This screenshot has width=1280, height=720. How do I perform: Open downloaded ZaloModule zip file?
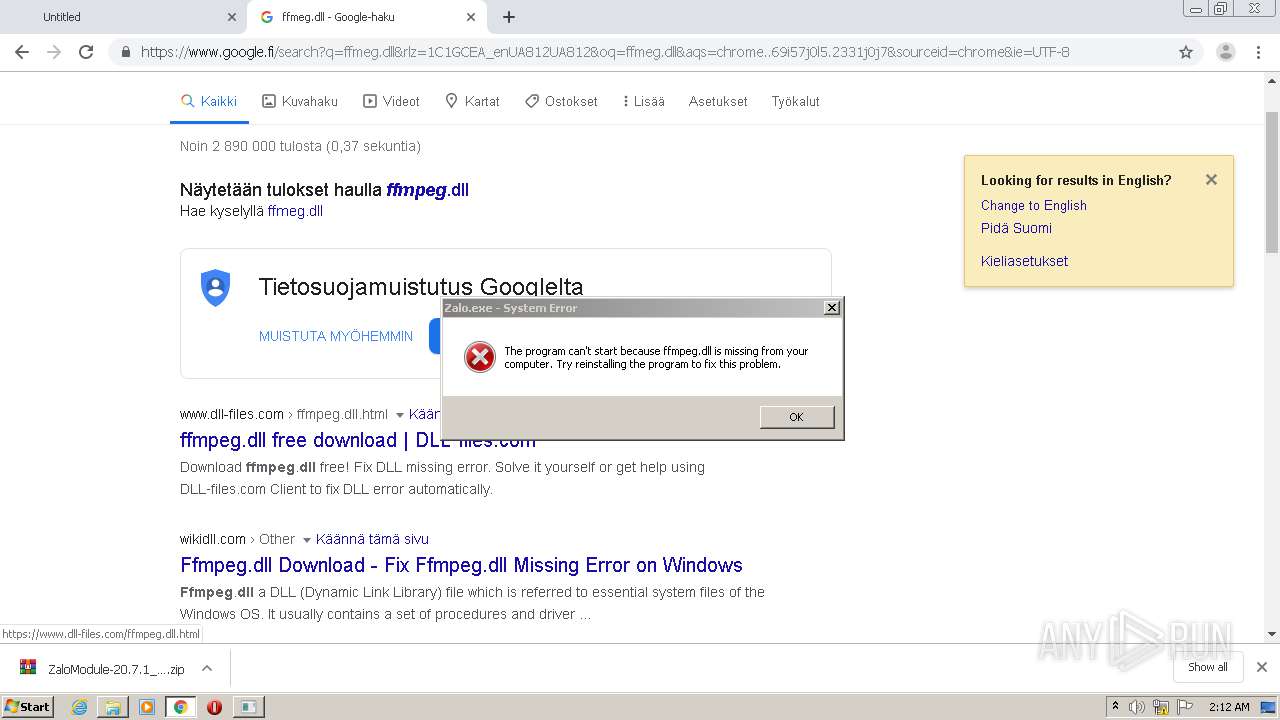click(x=103, y=669)
